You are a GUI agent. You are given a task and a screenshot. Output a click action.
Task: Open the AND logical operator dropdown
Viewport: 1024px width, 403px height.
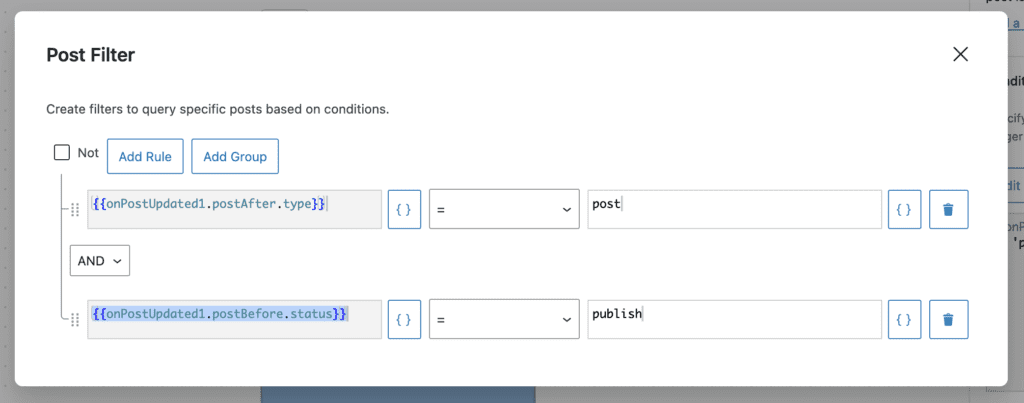point(100,260)
